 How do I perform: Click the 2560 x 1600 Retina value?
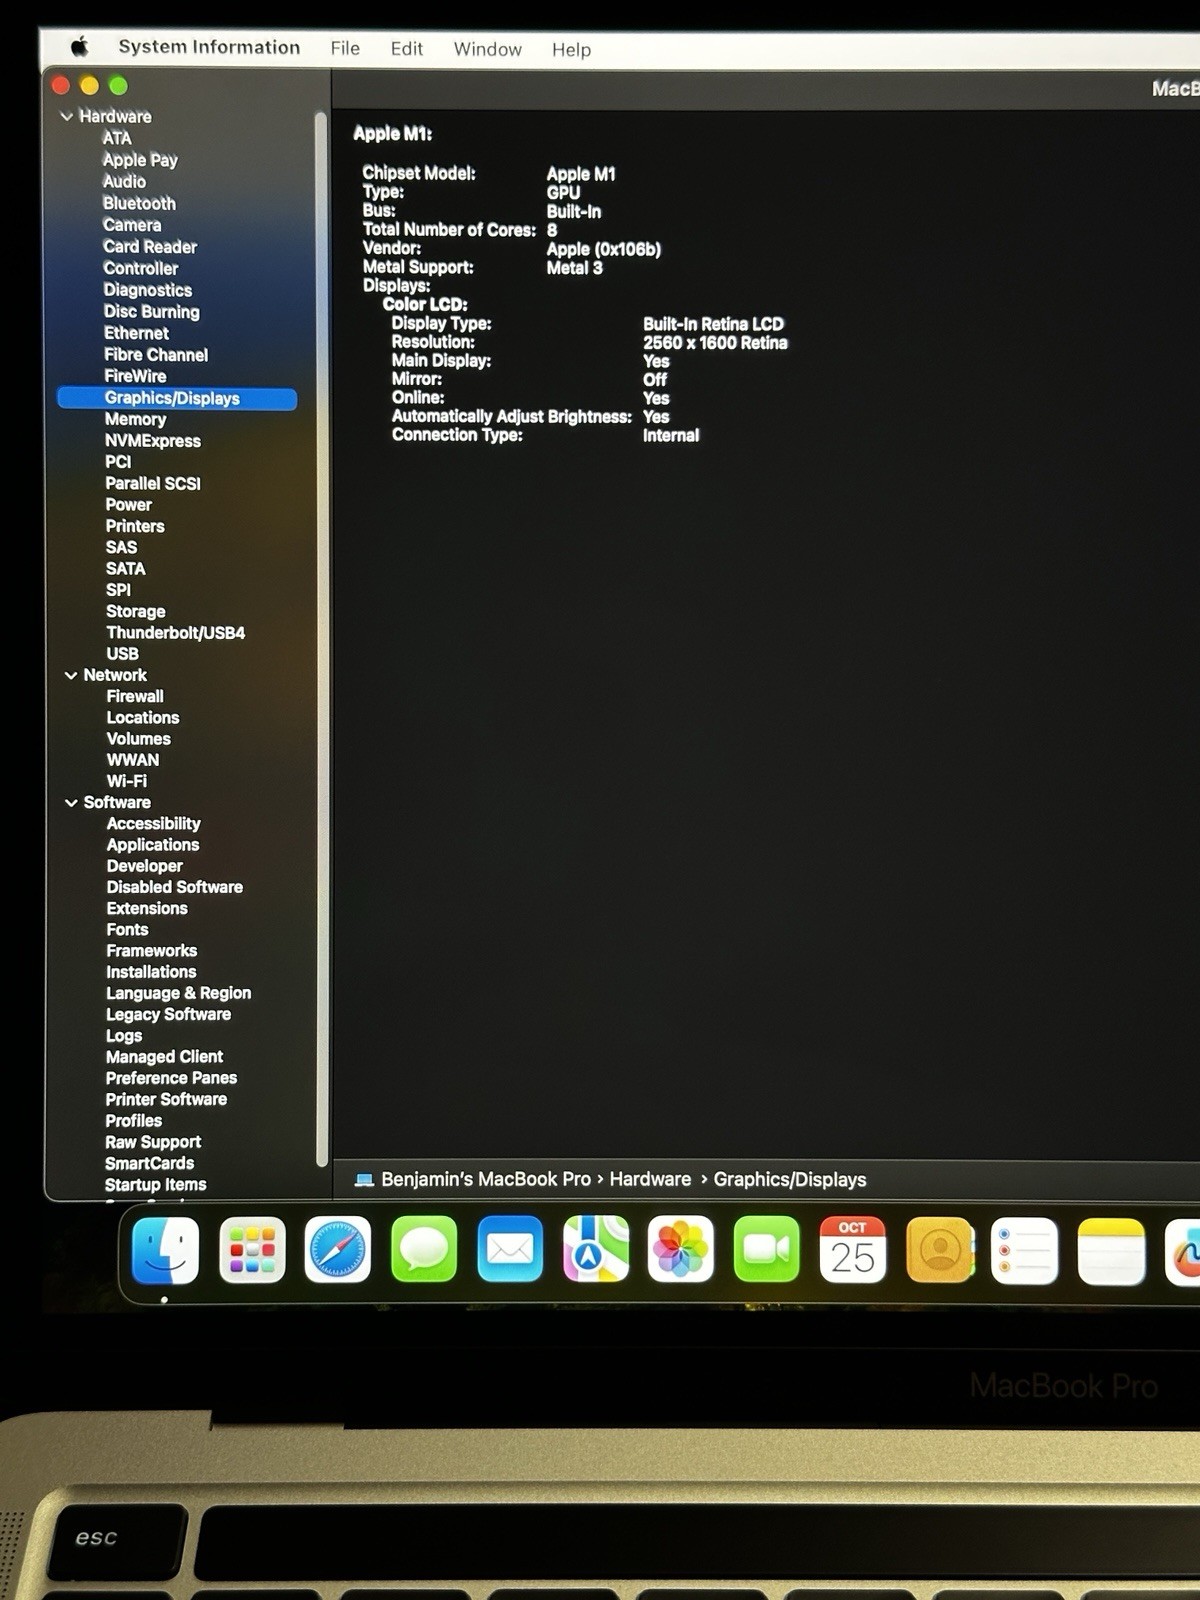[715, 343]
